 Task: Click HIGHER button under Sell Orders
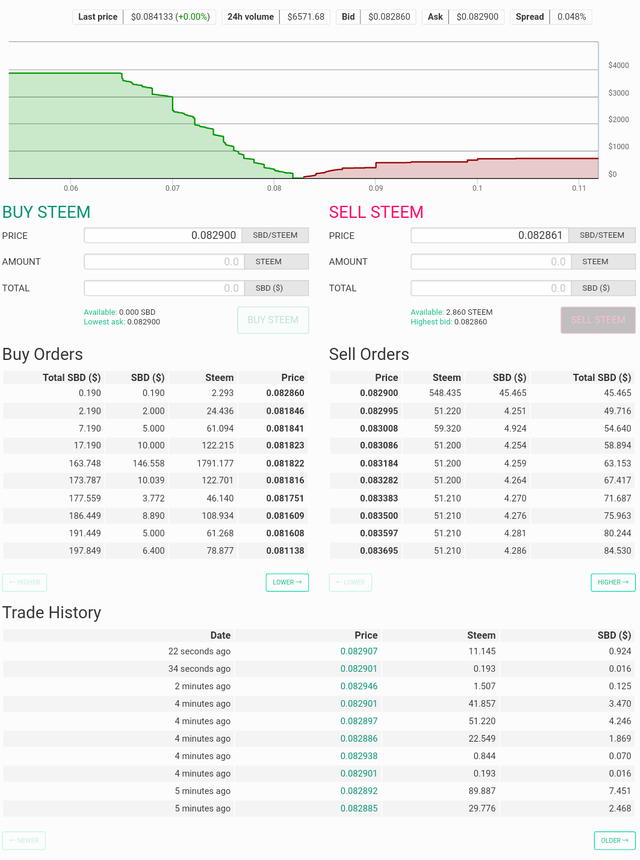[613, 582]
